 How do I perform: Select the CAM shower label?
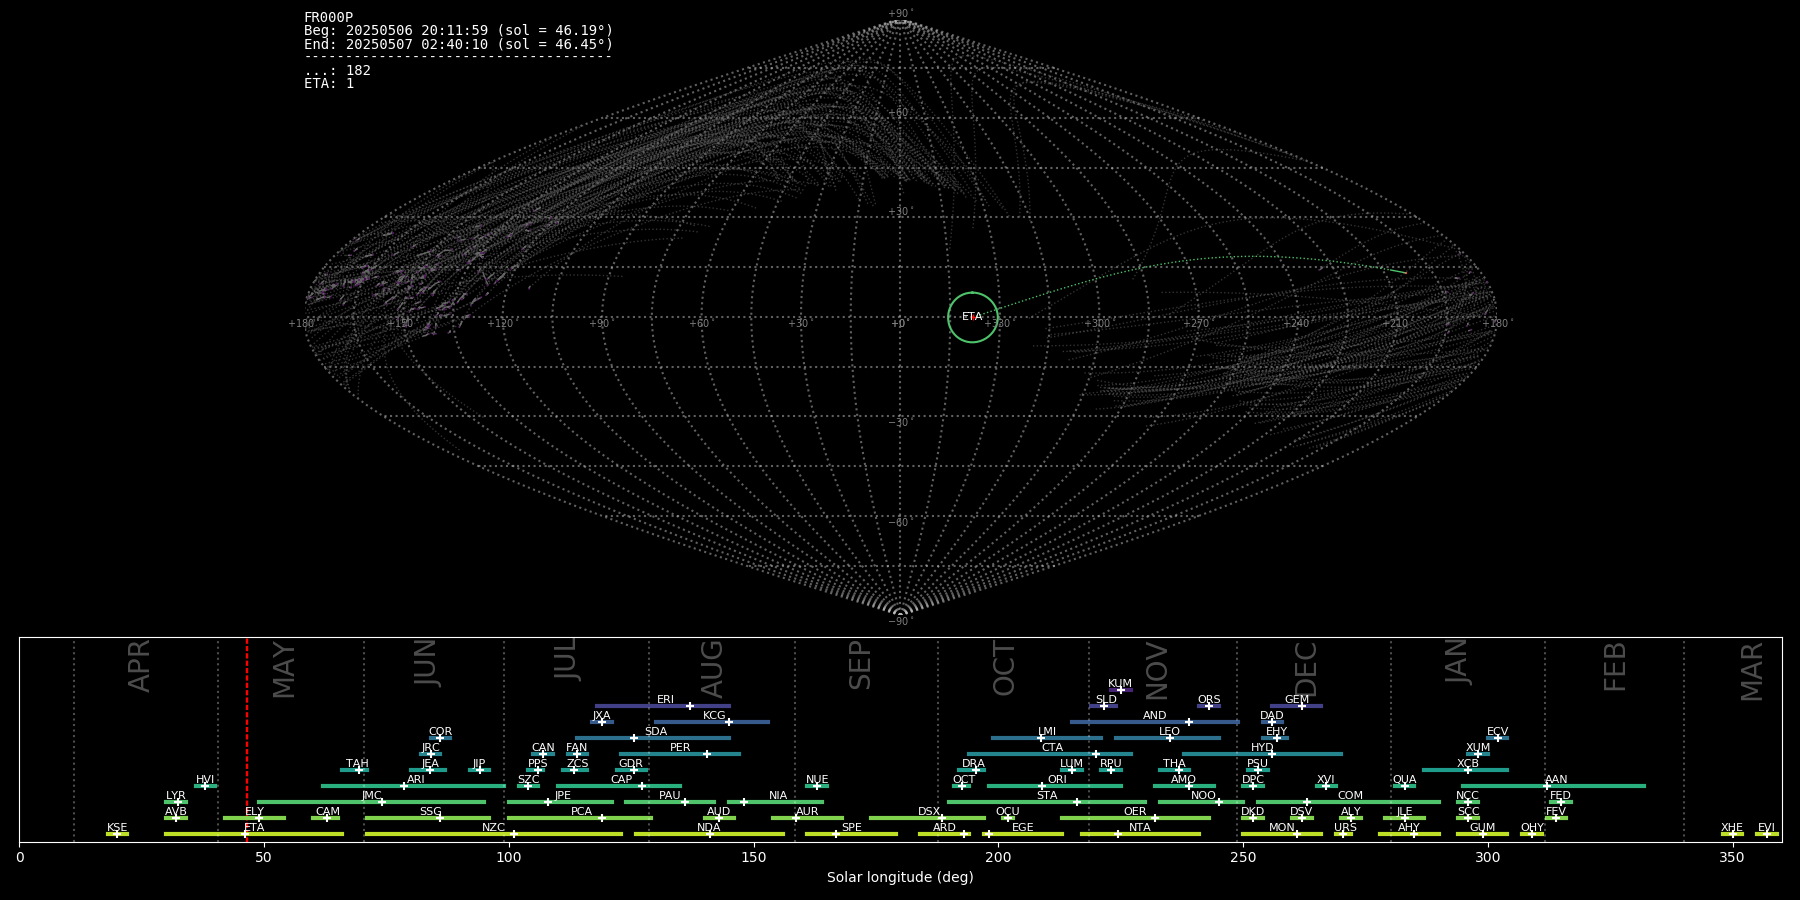point(328,812)
